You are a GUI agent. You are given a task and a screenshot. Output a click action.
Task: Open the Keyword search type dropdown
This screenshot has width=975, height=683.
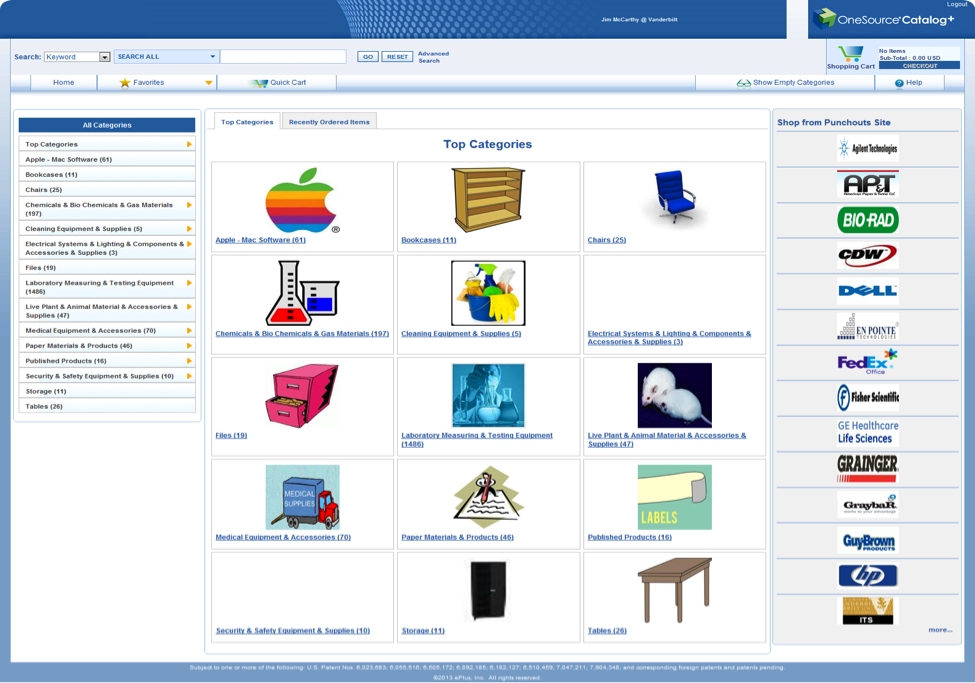[x=104, y=57]
